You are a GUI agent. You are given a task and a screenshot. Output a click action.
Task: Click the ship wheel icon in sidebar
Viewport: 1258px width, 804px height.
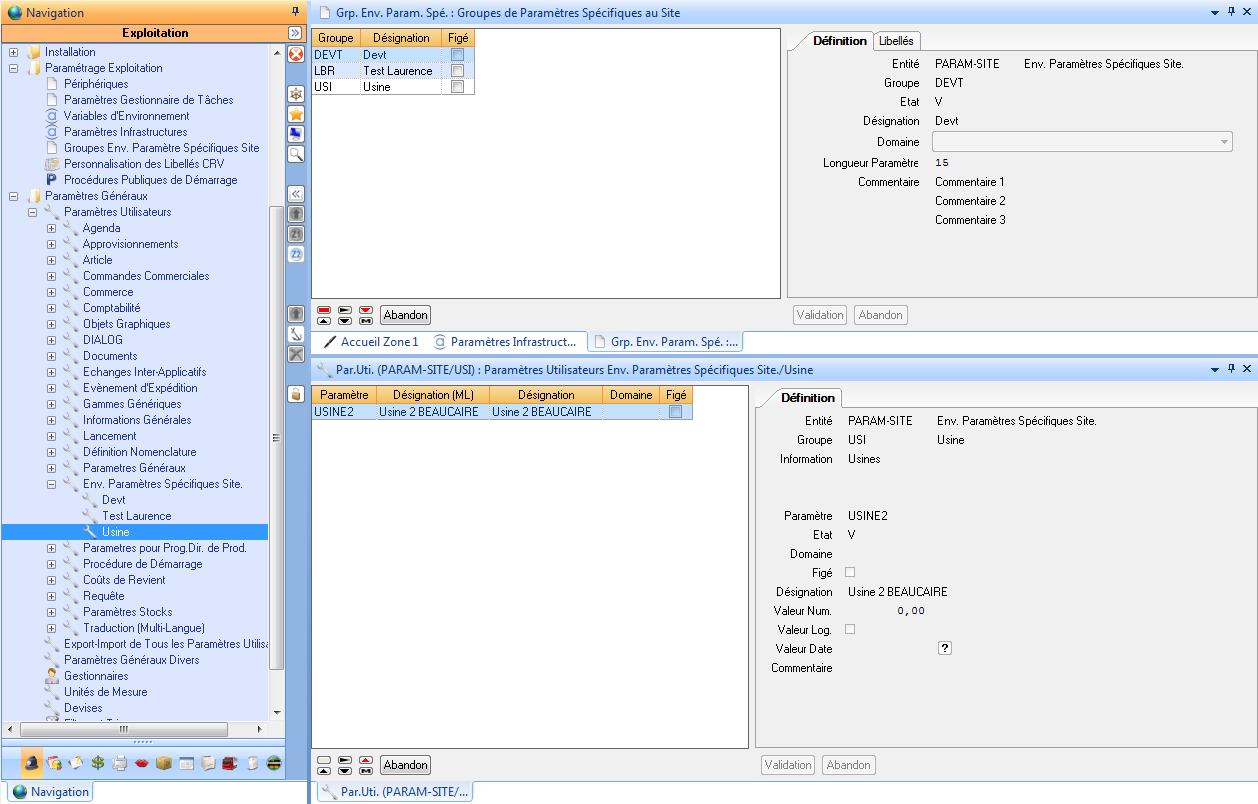pos(296,94)
